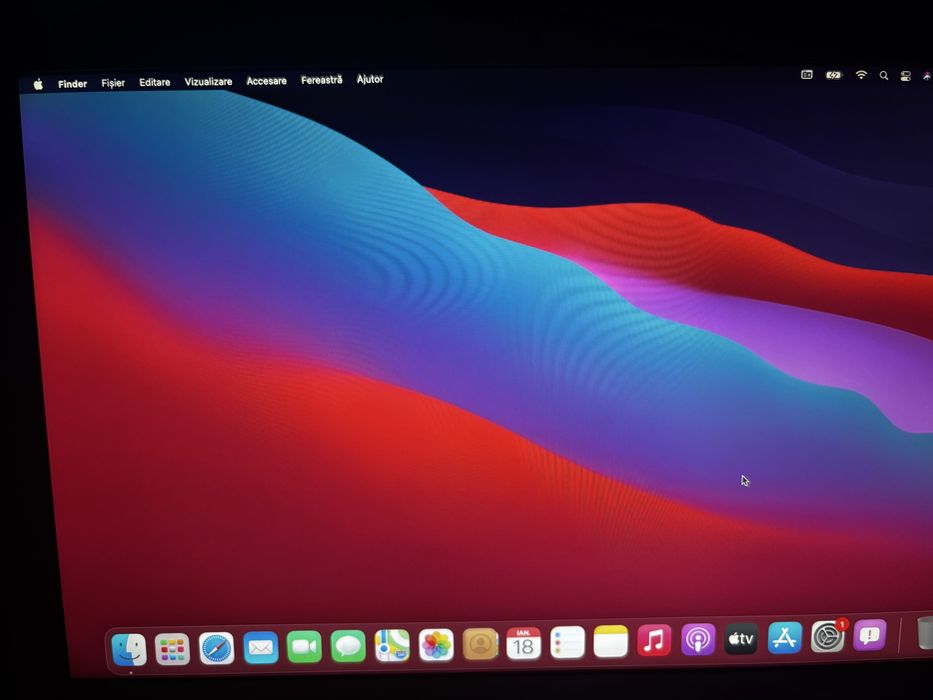Open Control Center in the menu bar
Viewport: 933px width, 700px height.
pos(906,76)
